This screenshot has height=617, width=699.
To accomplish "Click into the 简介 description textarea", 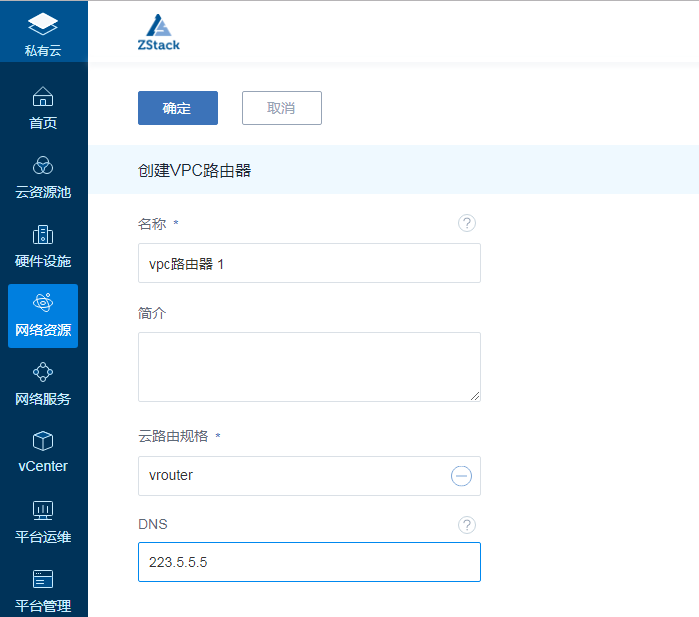I will (309, 367).
